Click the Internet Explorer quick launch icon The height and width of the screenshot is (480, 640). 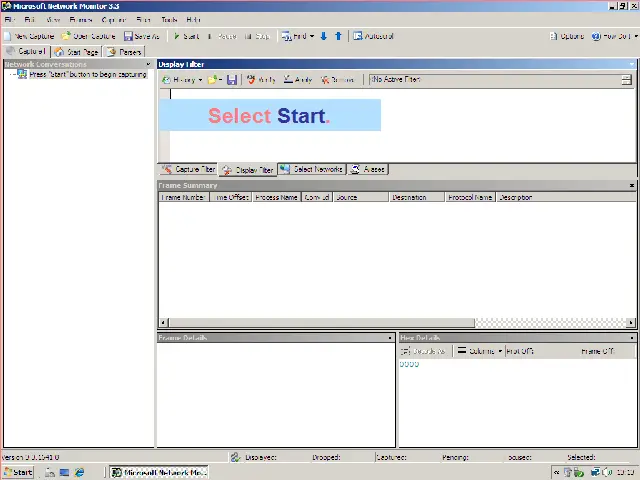[79, 472]
